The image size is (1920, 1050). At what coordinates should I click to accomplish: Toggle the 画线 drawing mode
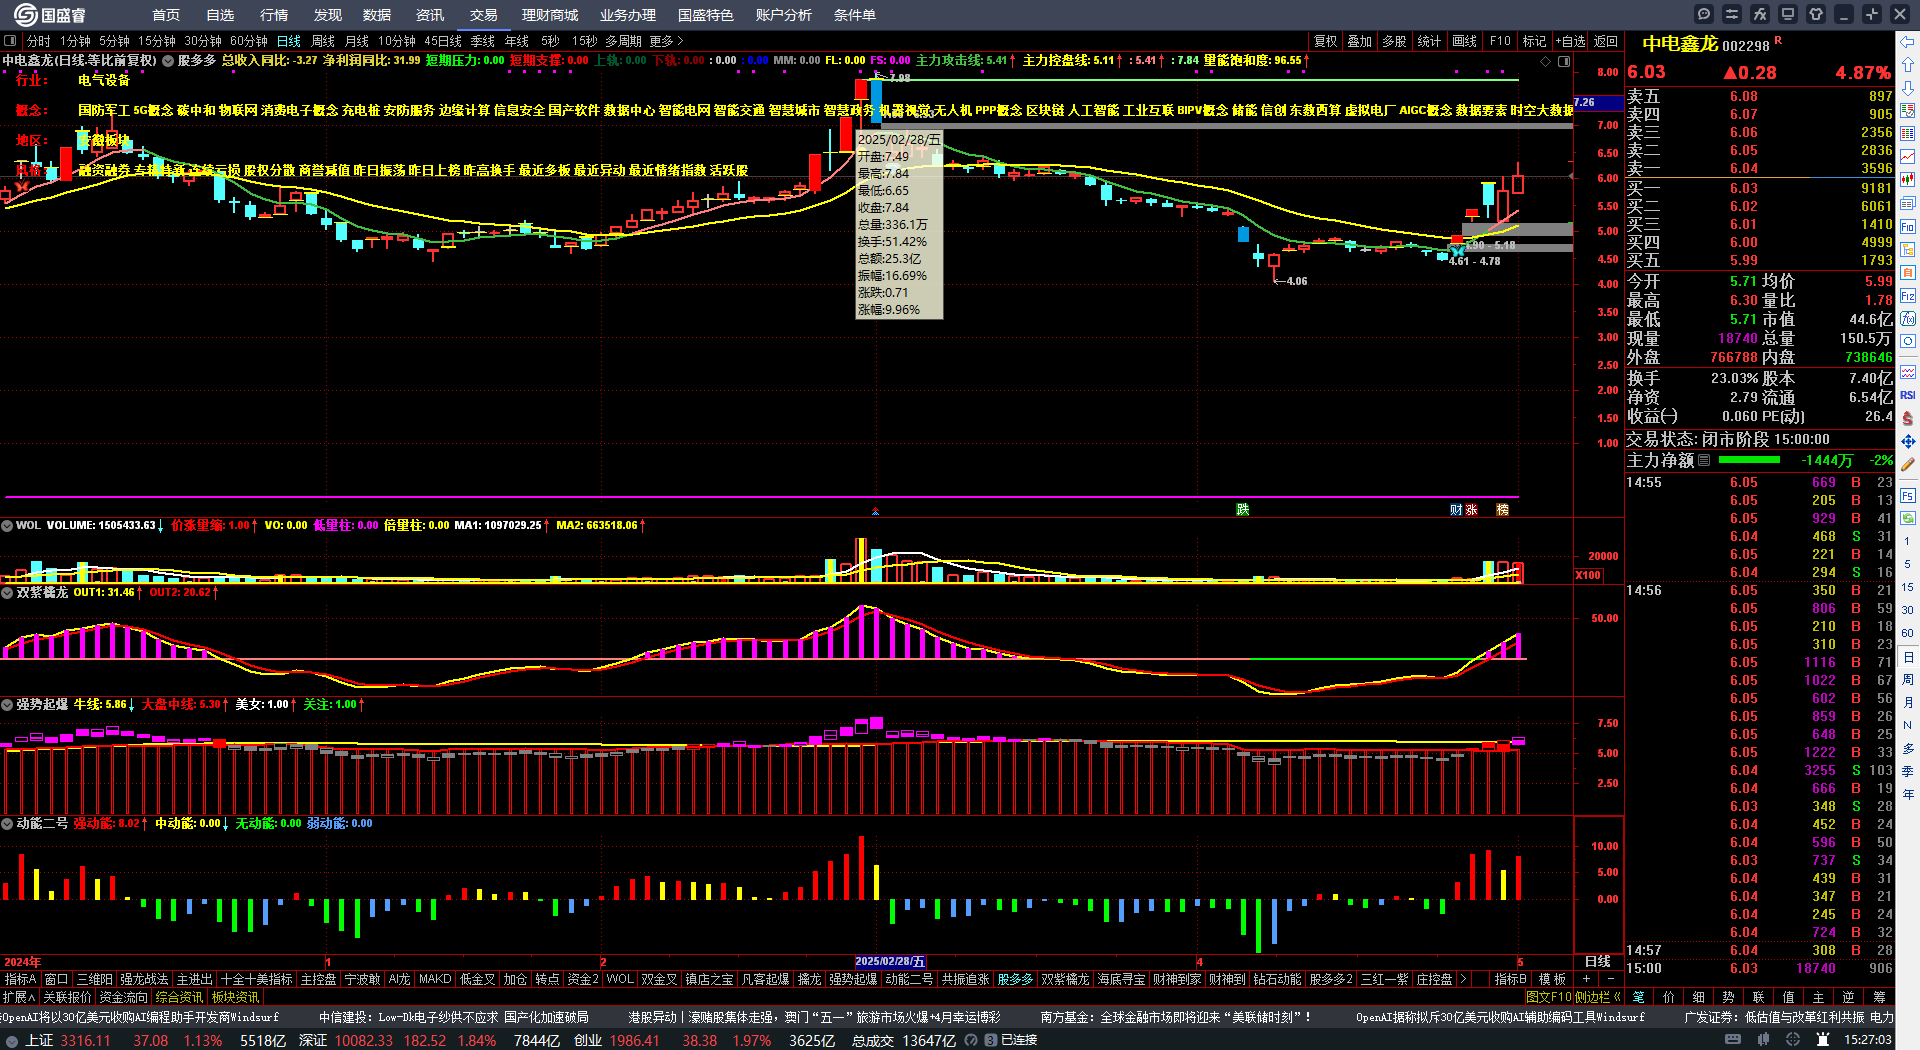pos(1465,41)
